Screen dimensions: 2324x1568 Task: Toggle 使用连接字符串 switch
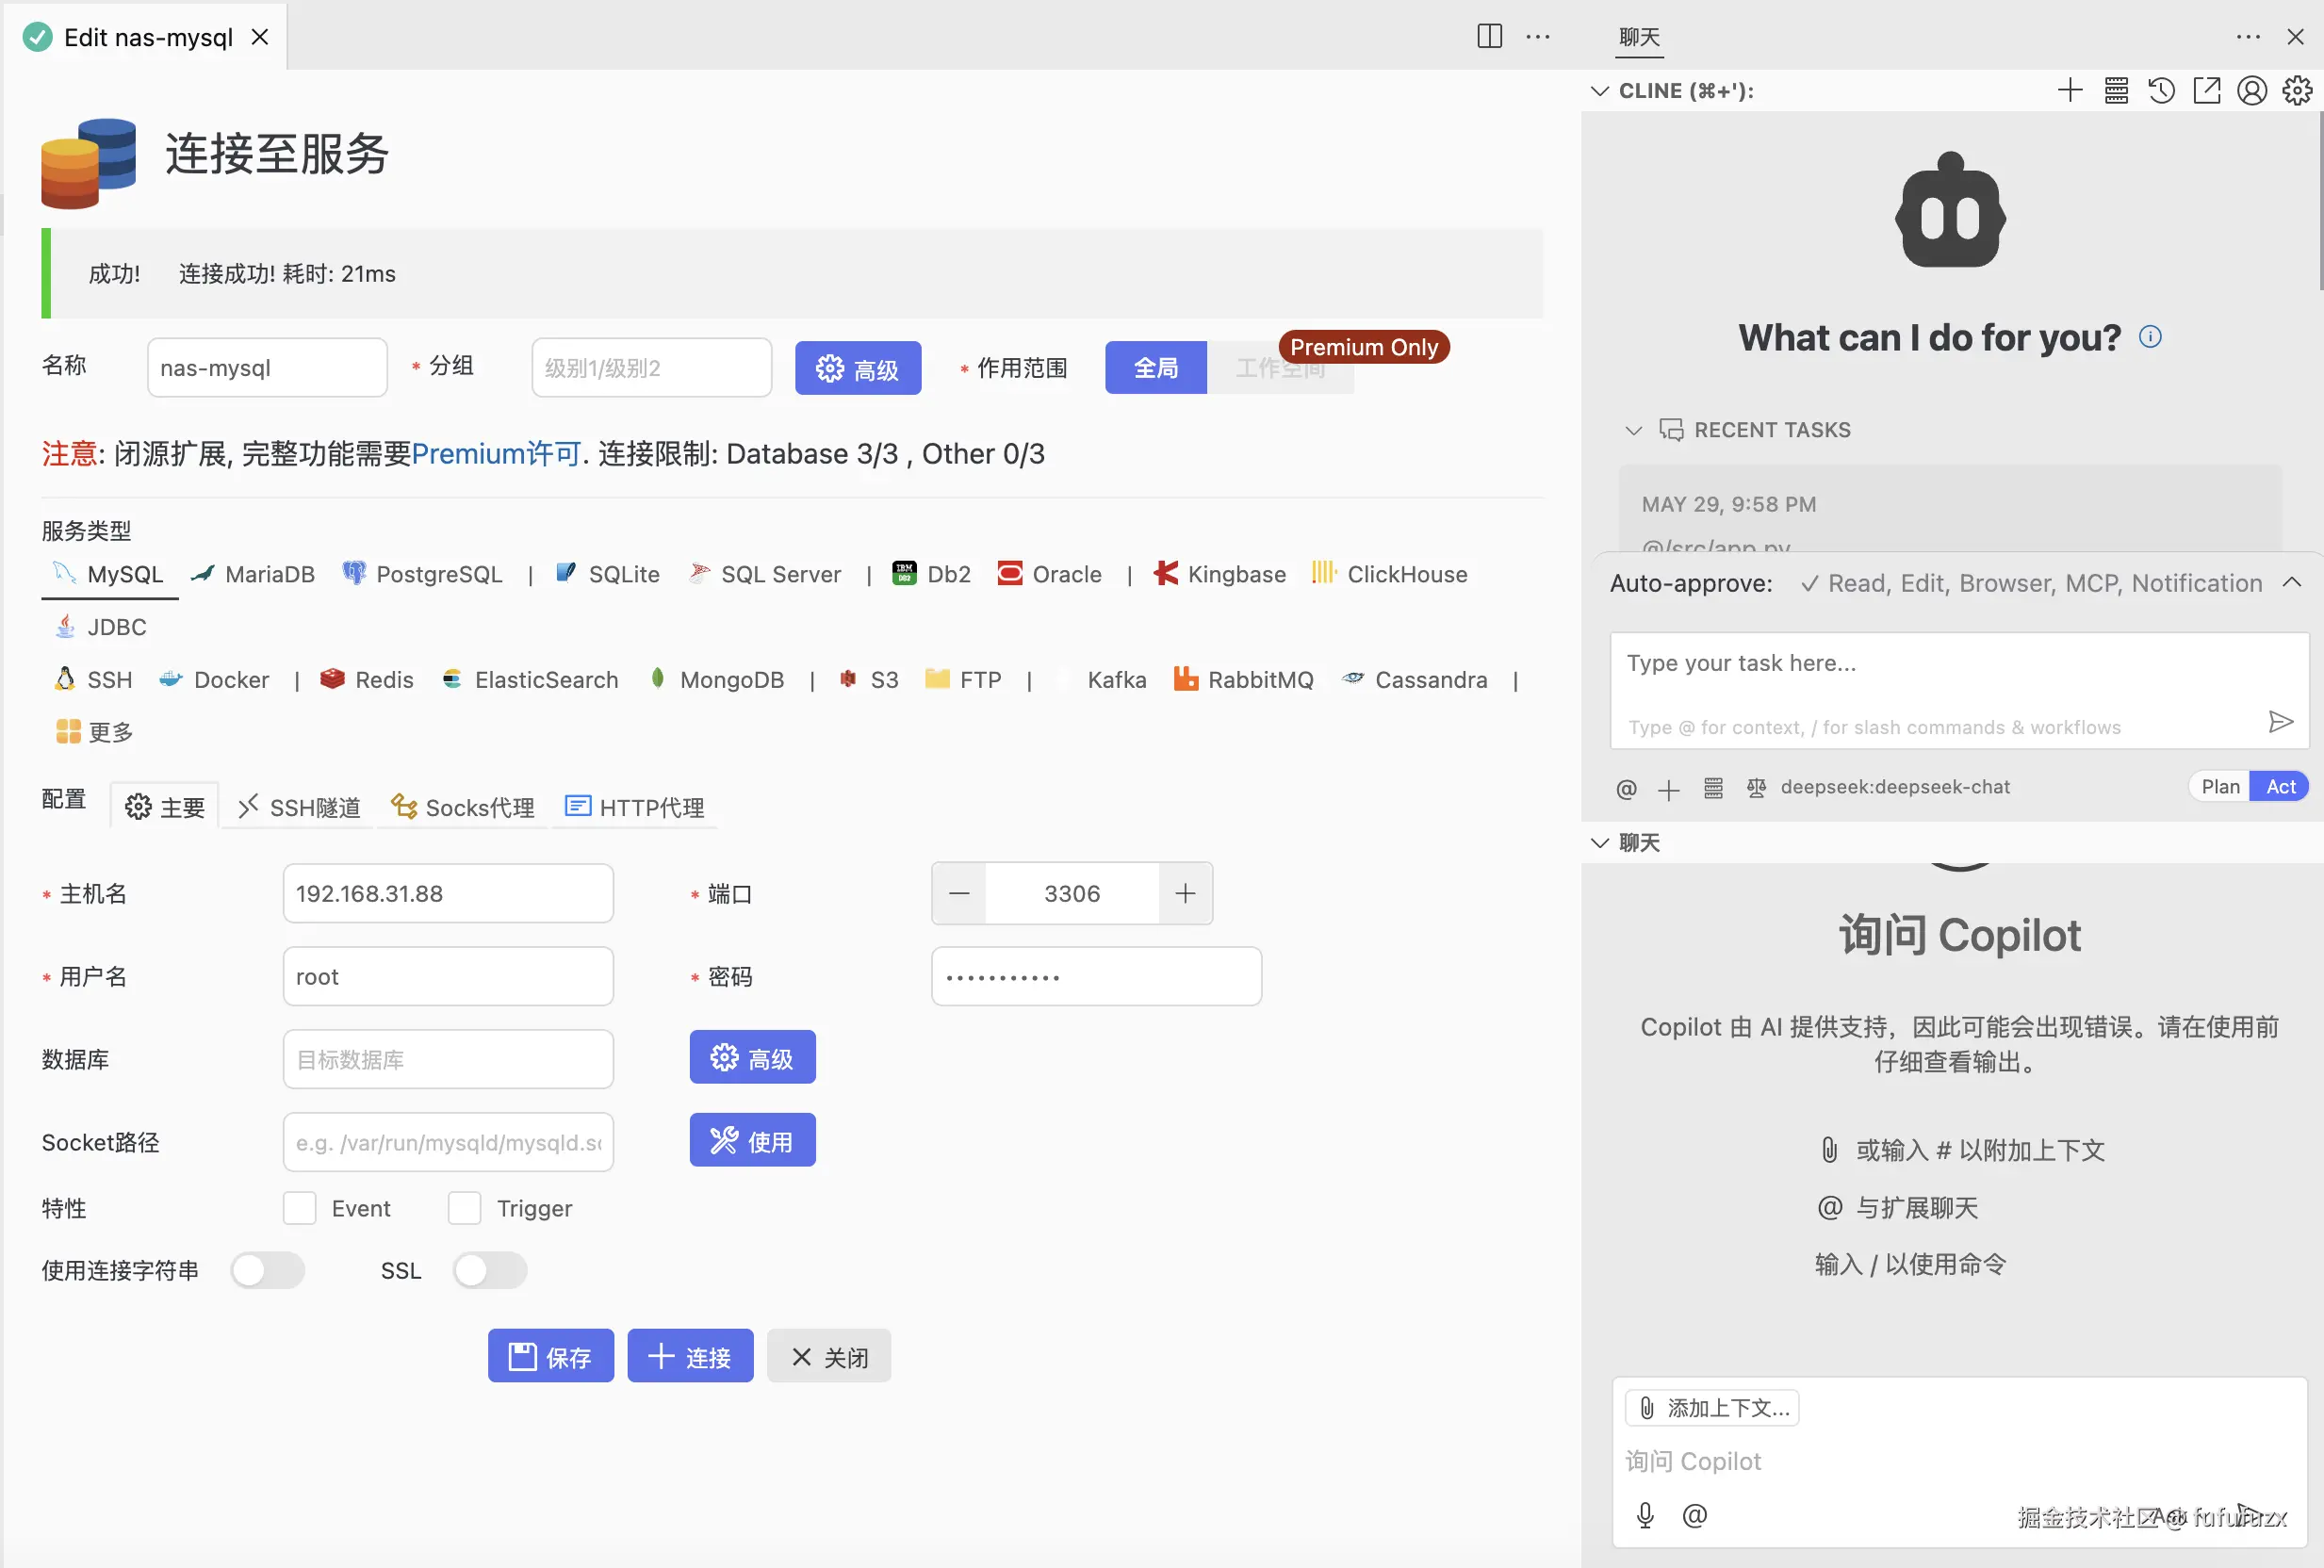[x=267, y=1270]
